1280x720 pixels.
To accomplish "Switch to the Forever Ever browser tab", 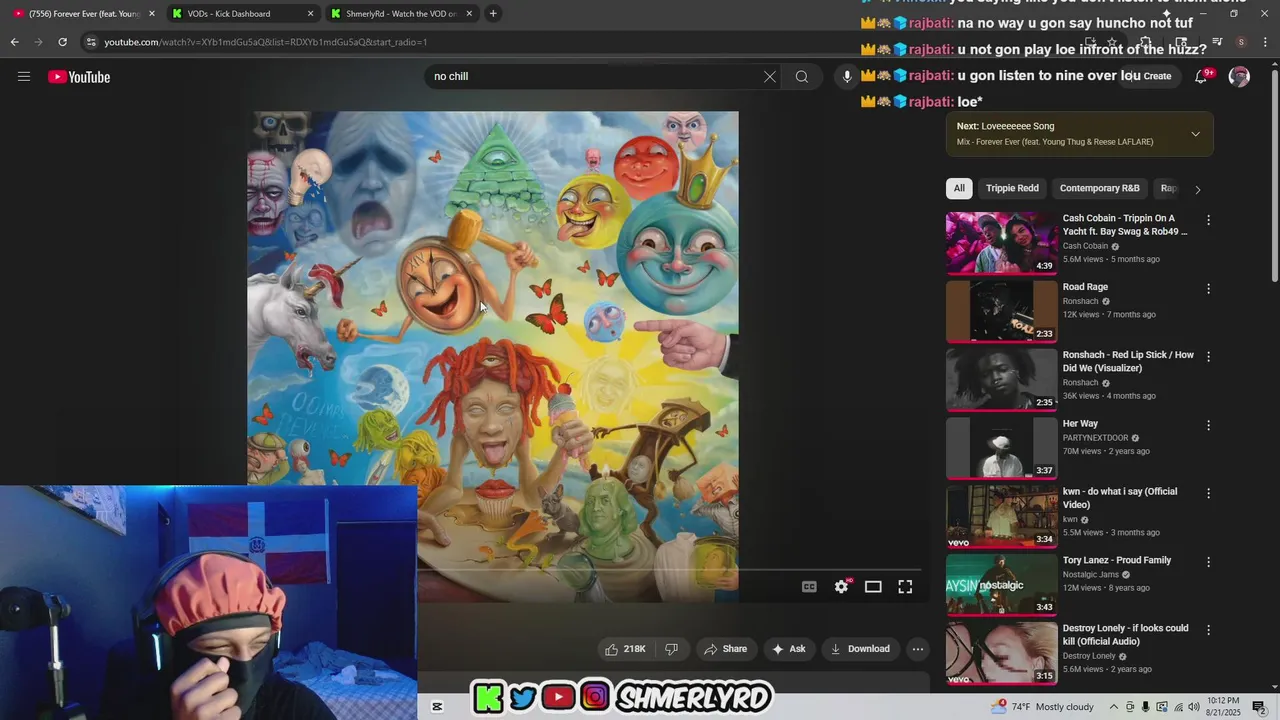I will coord(82,14).
